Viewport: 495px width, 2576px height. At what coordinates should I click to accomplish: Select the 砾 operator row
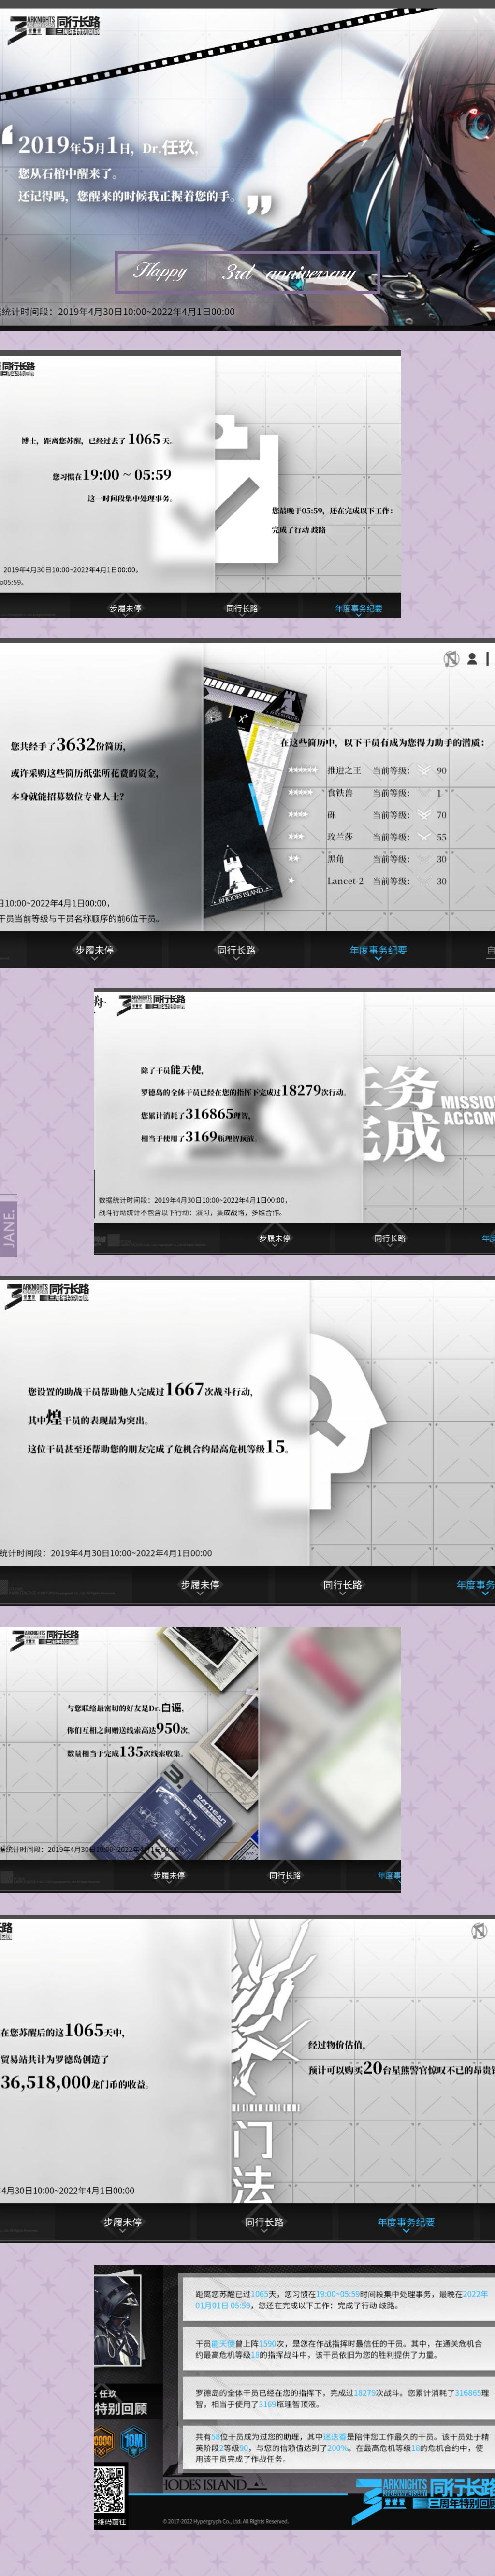pos(368,814)
